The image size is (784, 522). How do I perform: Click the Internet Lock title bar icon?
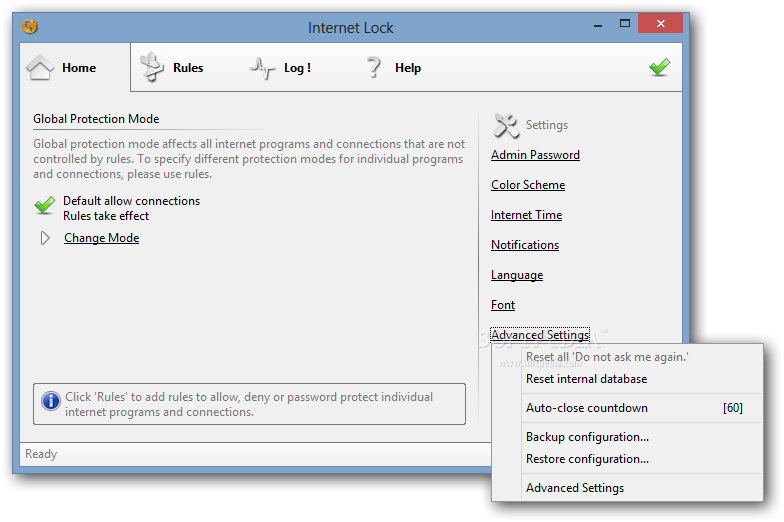(30, 26)
